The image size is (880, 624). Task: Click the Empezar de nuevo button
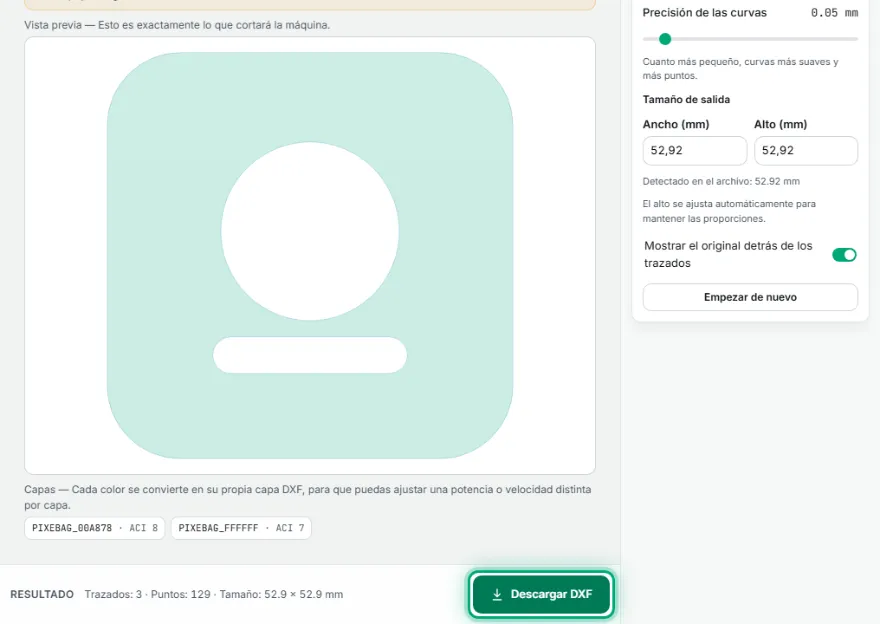pos(750,297)
